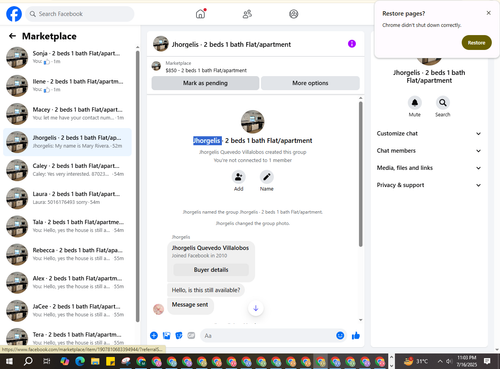This screenshot has width=500, height=369.
Task: Open emoji picker in message box
Action: (x=340, y=335)
